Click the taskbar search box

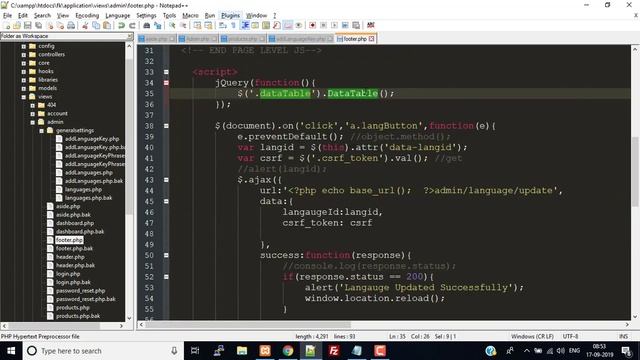point(103,351)
